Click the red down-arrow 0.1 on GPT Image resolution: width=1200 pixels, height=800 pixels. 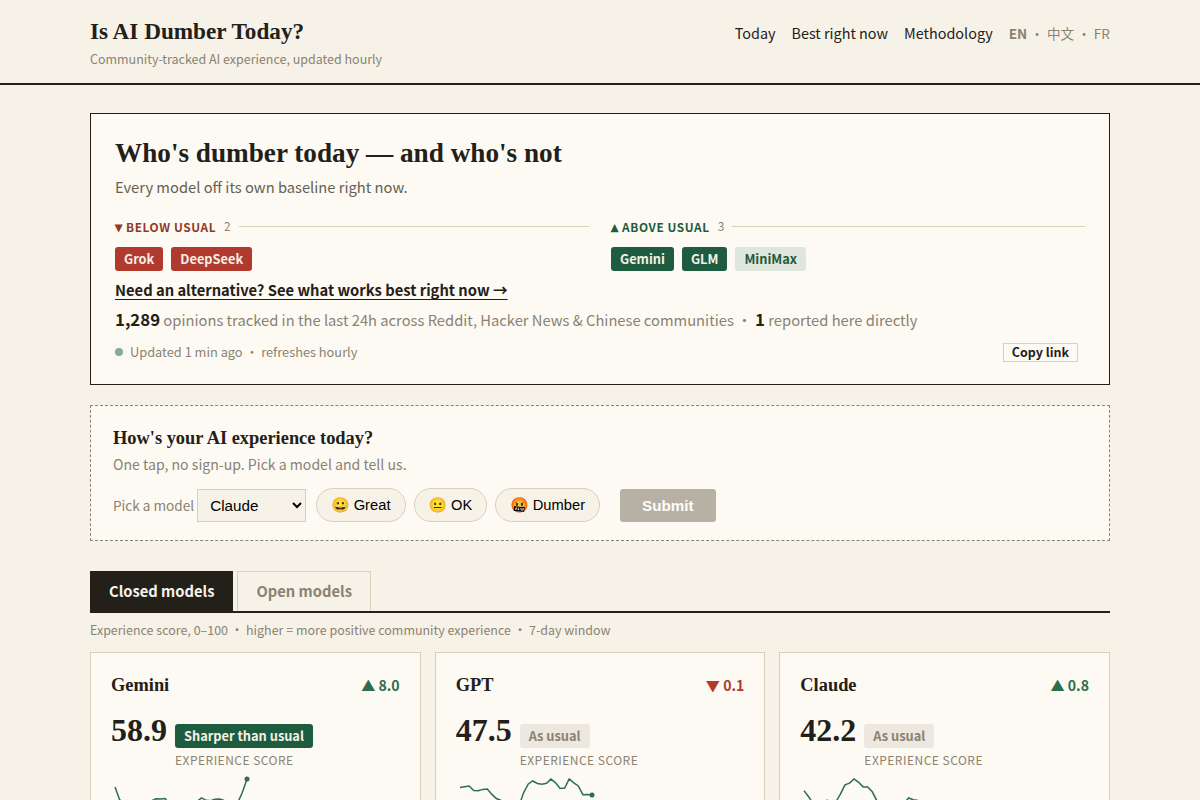[x=725, y=686]
